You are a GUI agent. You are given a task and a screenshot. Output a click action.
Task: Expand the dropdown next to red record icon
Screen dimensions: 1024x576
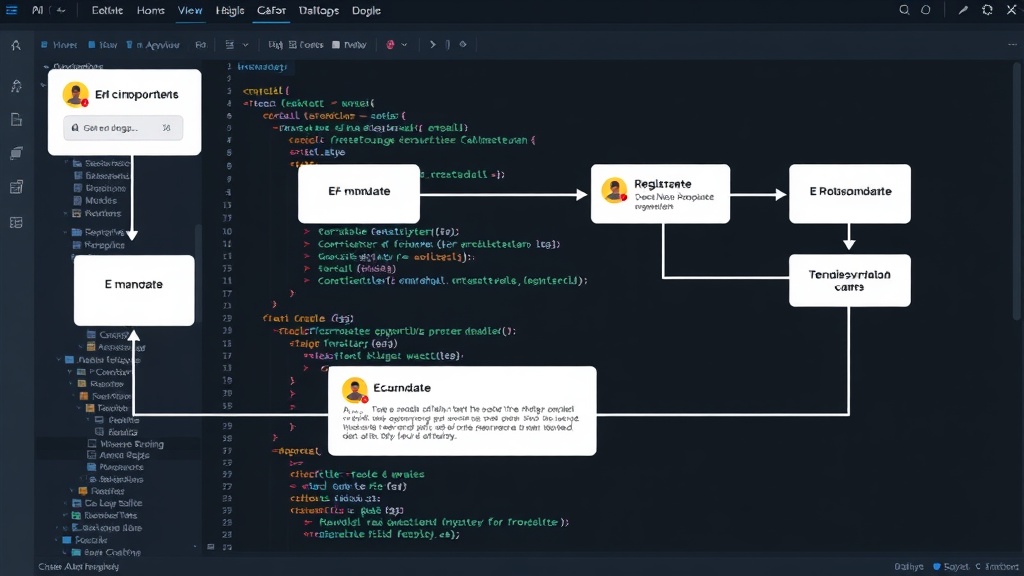404,44
